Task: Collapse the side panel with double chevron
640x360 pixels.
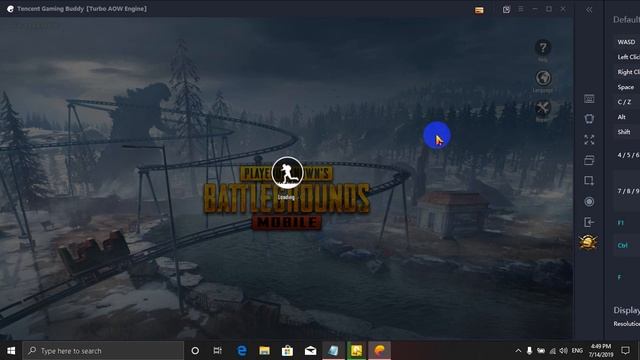Action: [x=589, y=10]
